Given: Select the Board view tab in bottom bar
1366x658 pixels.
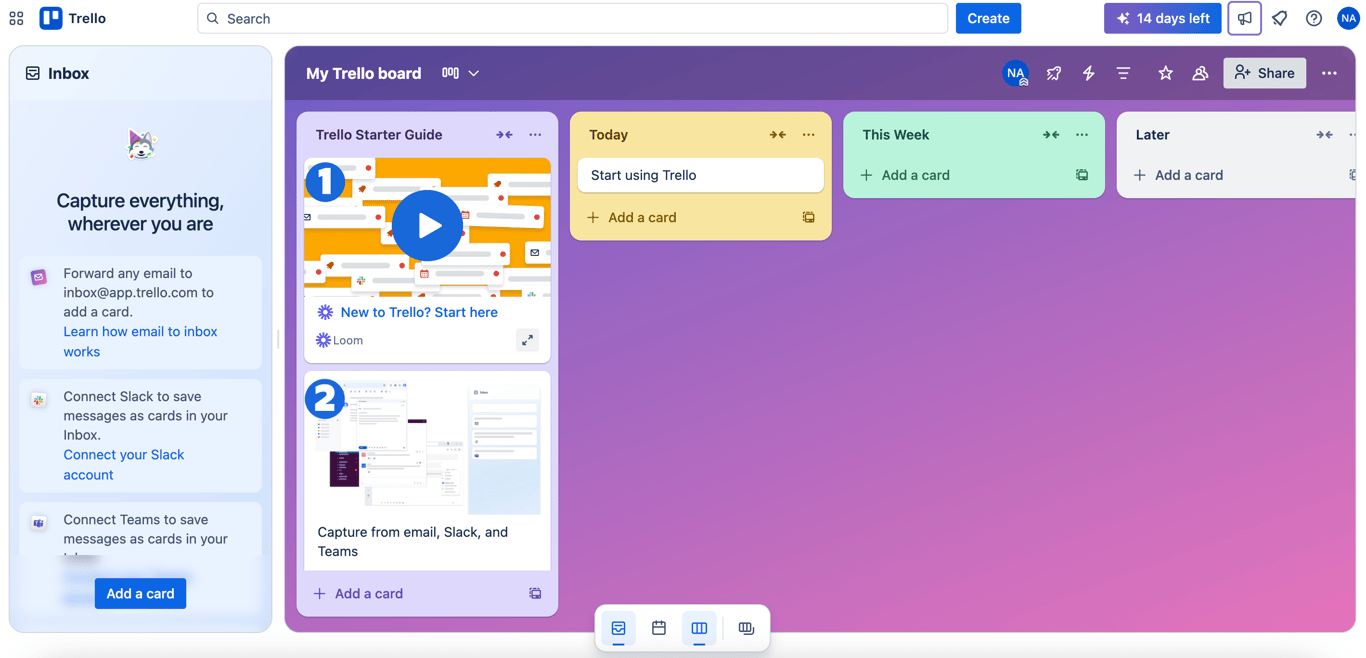Looking at the screenshot, I should coord(699,628).
